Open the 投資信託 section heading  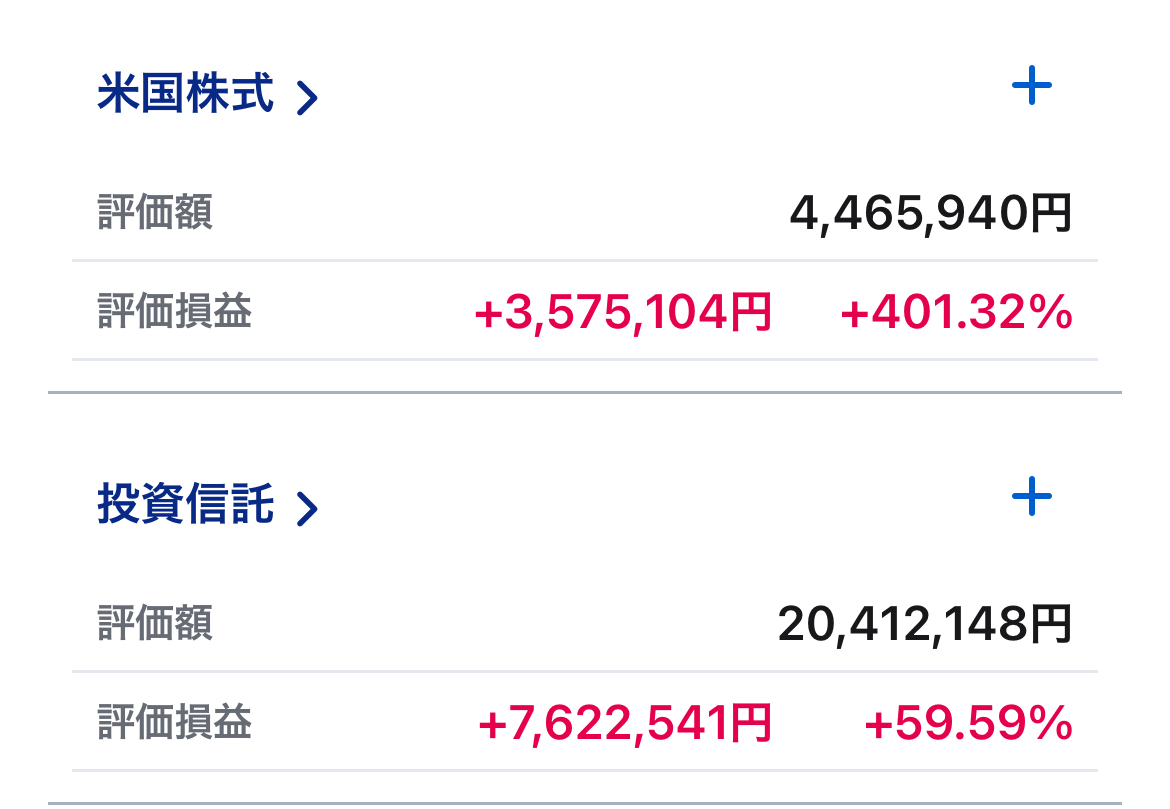[x=186, y=505]
